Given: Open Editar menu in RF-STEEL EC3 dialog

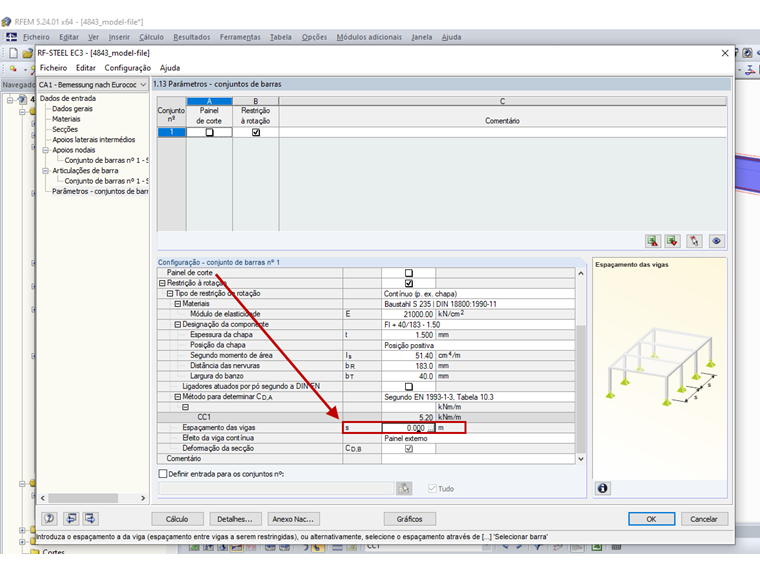Looking at the screenshot, I should tap(85, 68).
